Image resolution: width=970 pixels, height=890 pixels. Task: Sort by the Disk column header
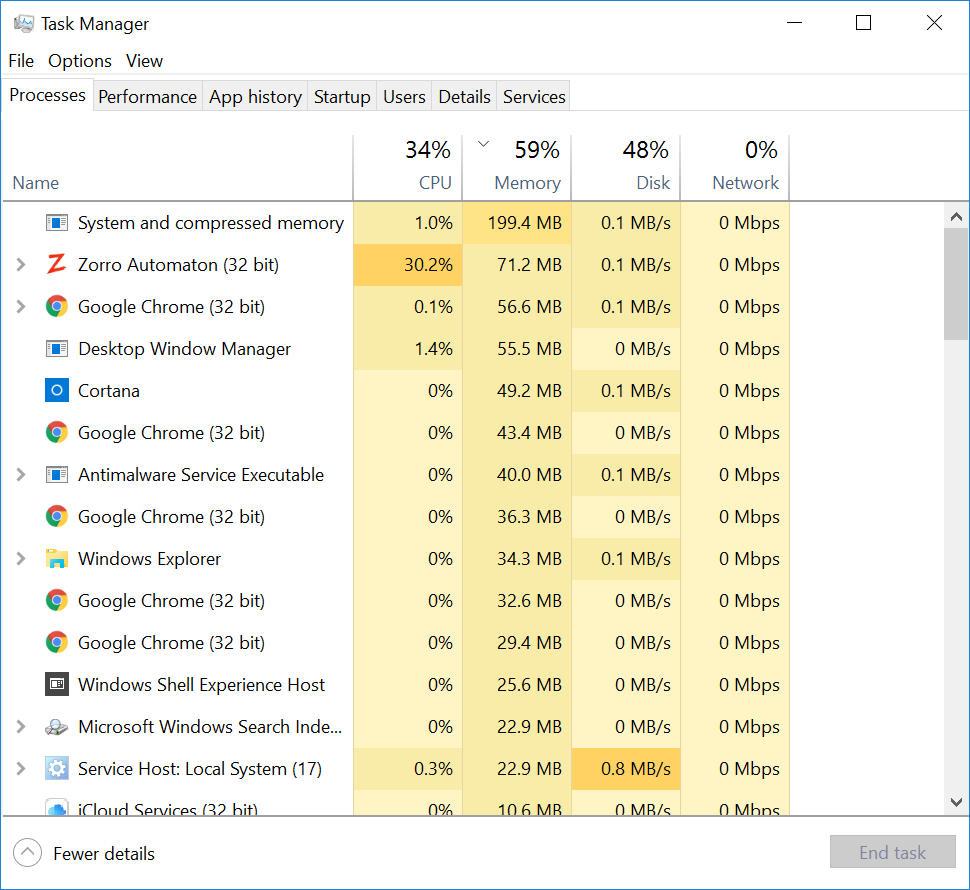pos(625,167)
